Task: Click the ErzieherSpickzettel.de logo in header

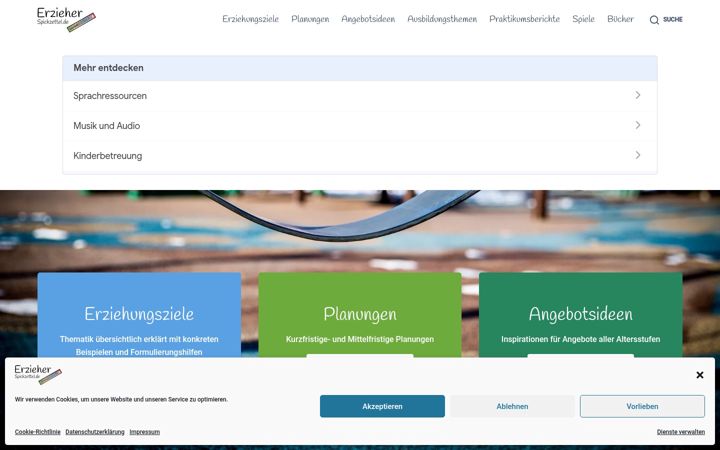Action: pyautogui.click(x=66, y=19)
